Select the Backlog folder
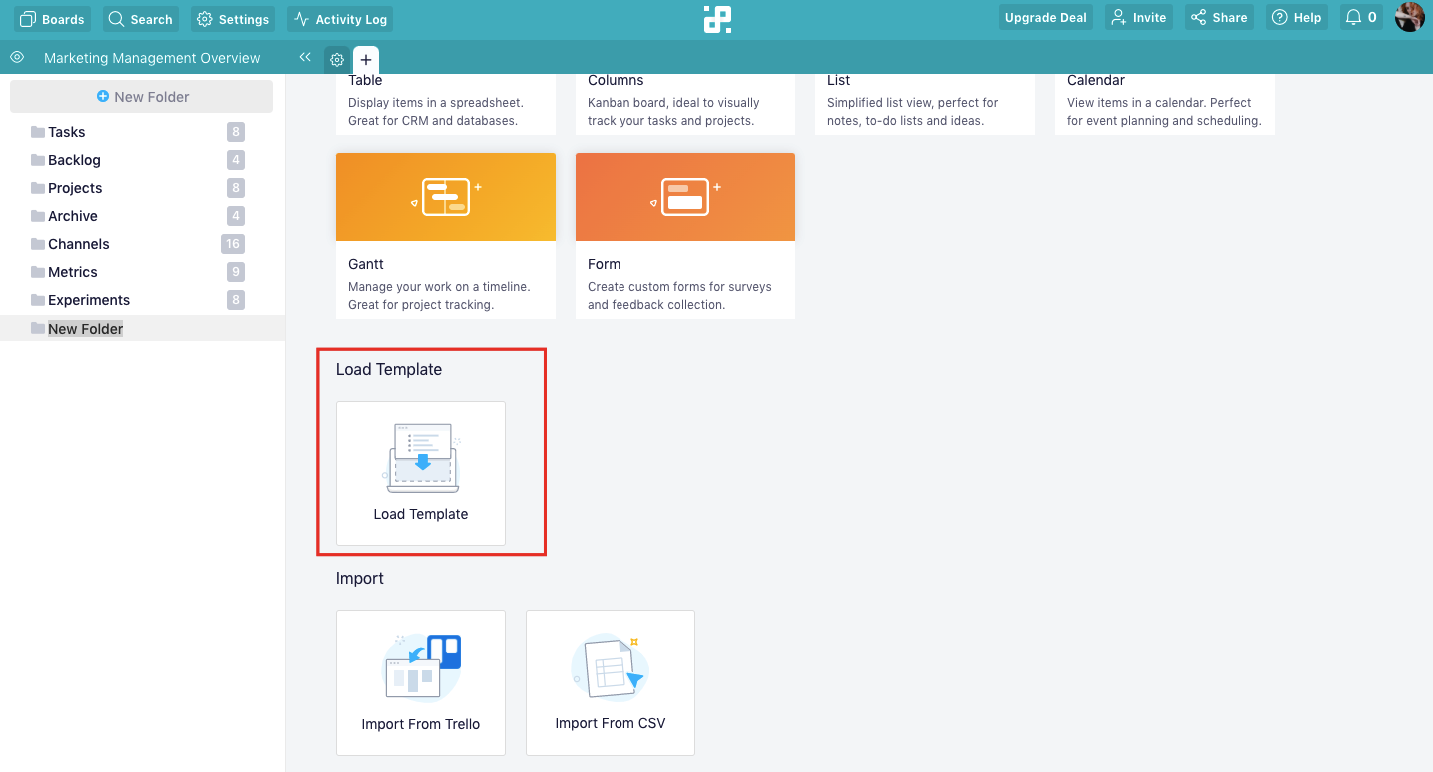This screenshot has width=1433, height=772. pyautogui.click(x=142, y=160)
